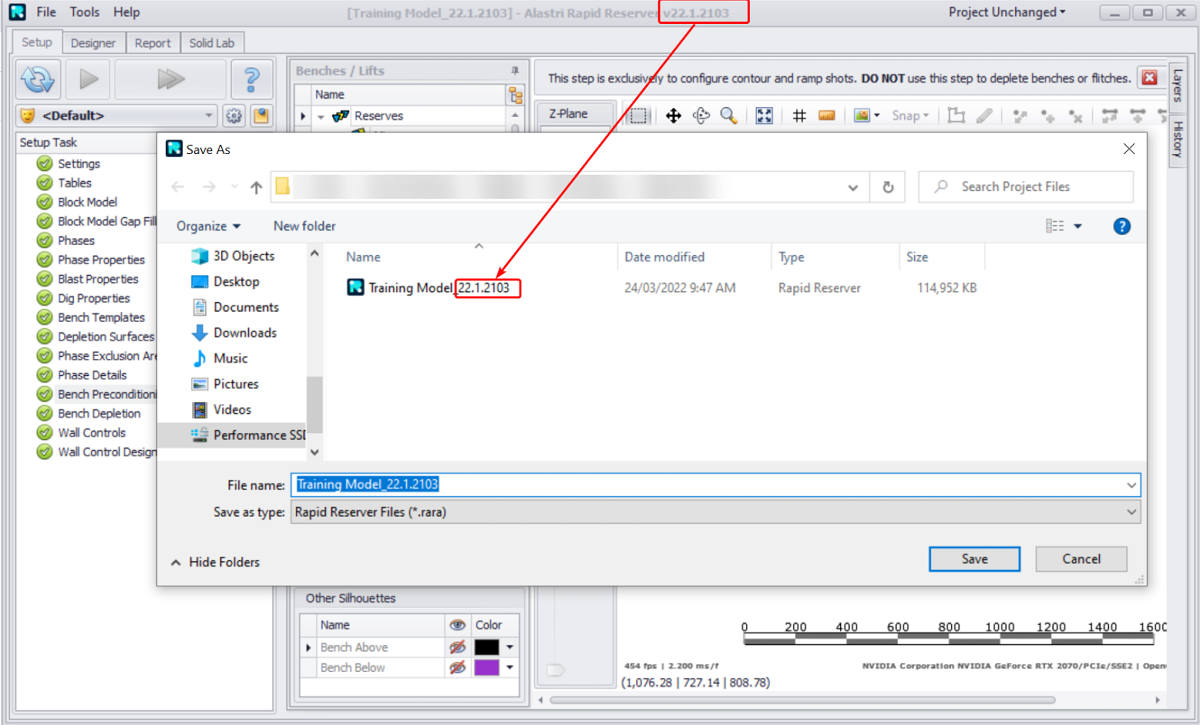
Task: Switch to the Report tab
Action: coord(153,43)
